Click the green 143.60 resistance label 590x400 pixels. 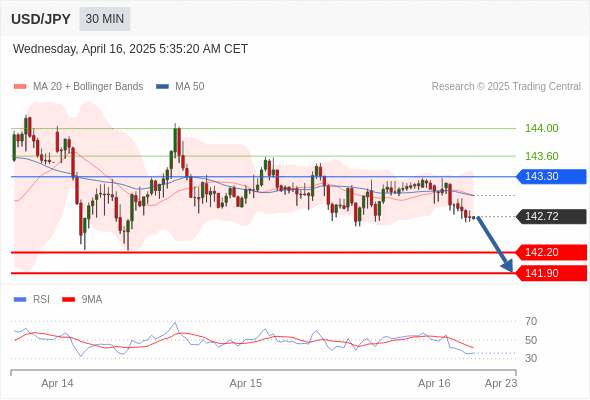click(541, 156)
